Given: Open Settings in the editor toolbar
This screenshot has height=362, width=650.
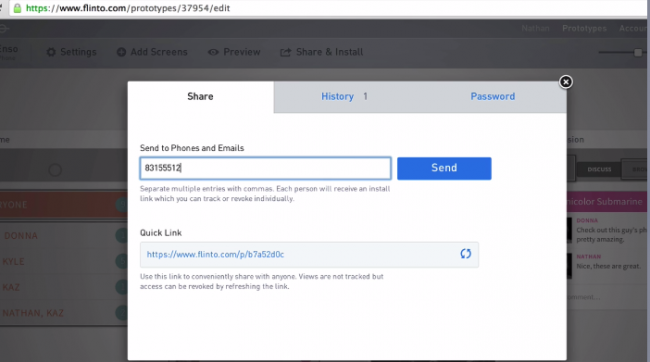Looking at the screenshot, I should tap(71, 52).
